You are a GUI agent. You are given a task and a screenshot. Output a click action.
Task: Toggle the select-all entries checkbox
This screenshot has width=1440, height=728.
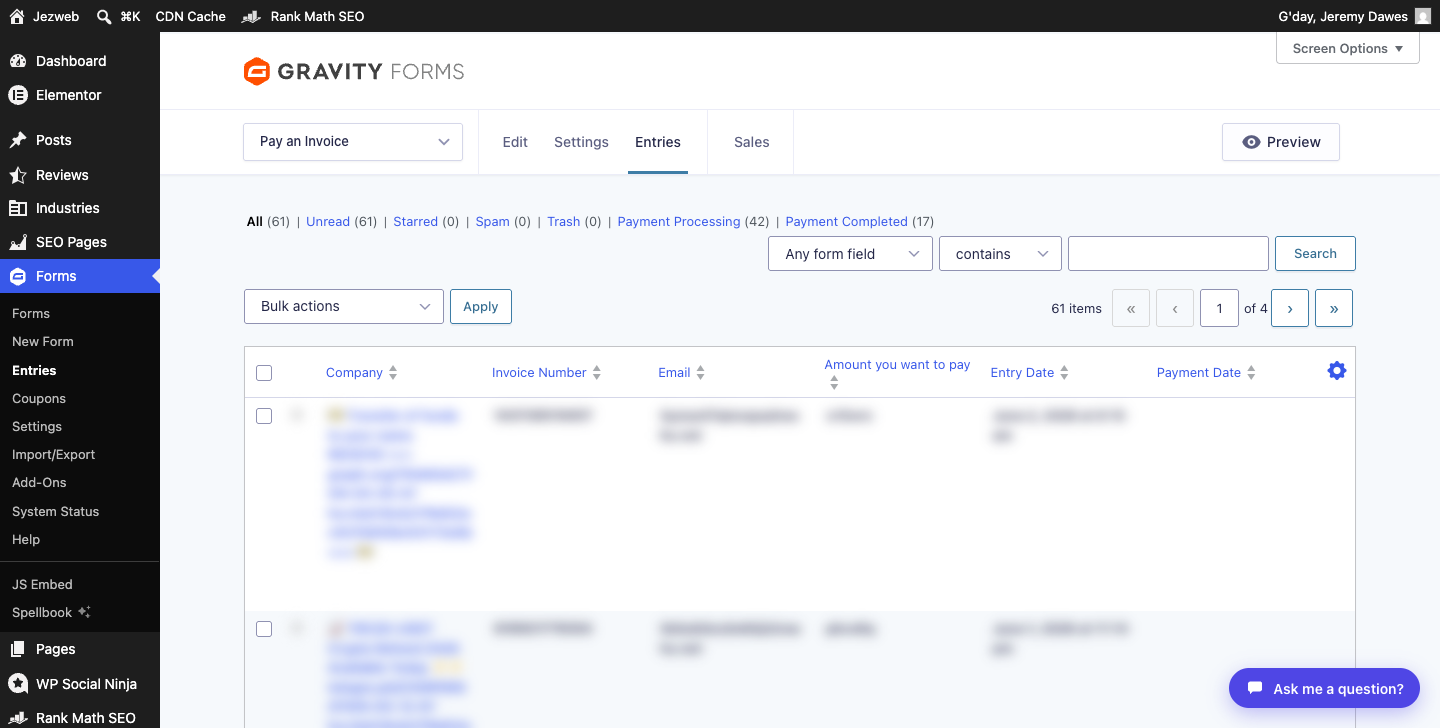point(264,373)
